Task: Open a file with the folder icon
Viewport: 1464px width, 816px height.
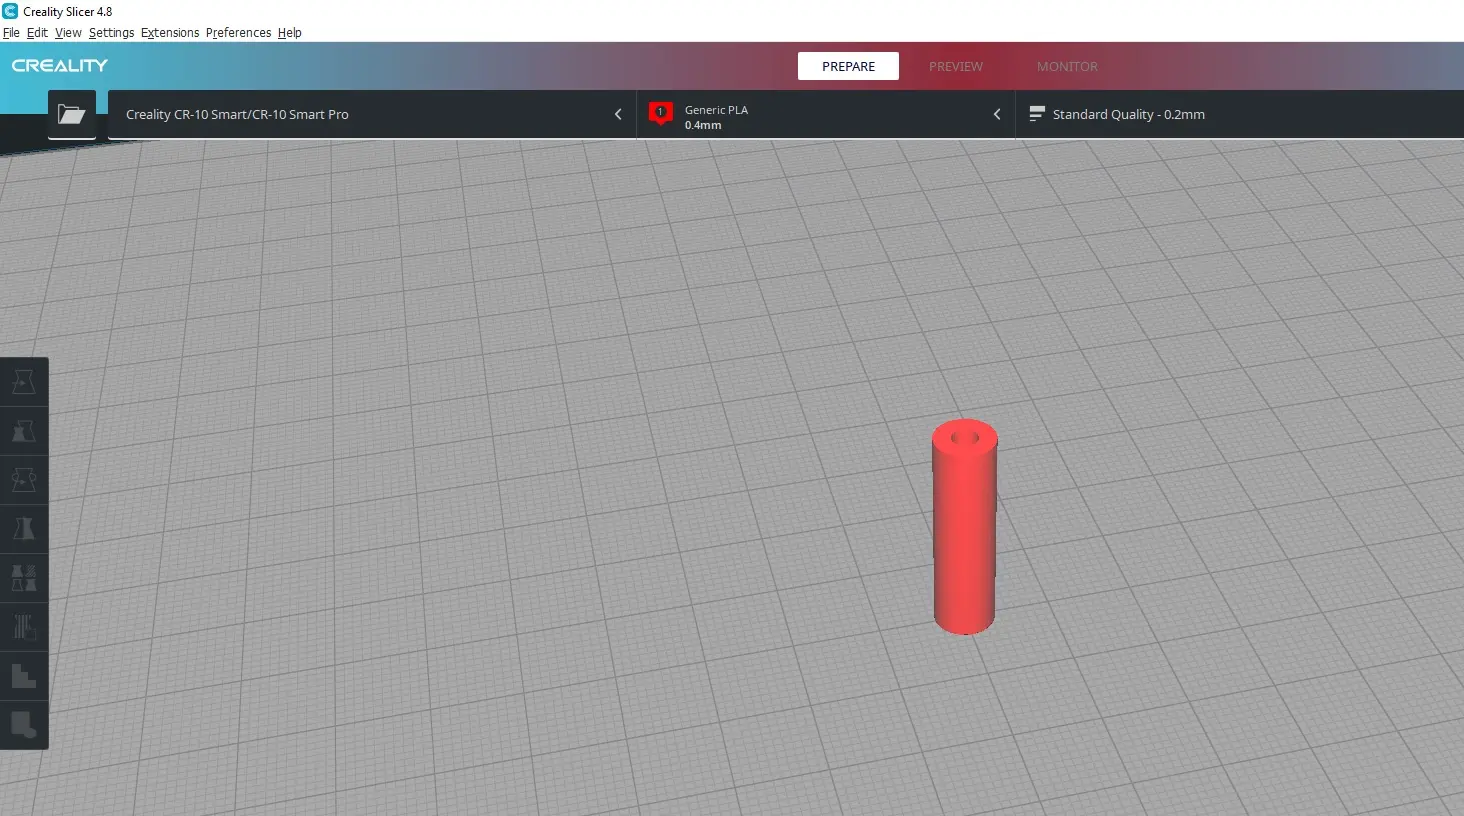Action: click(x=72, y=114)
